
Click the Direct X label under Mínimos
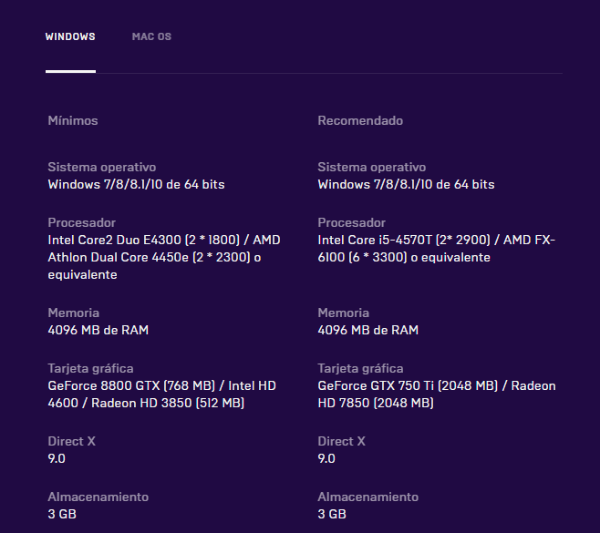[72, 441]
